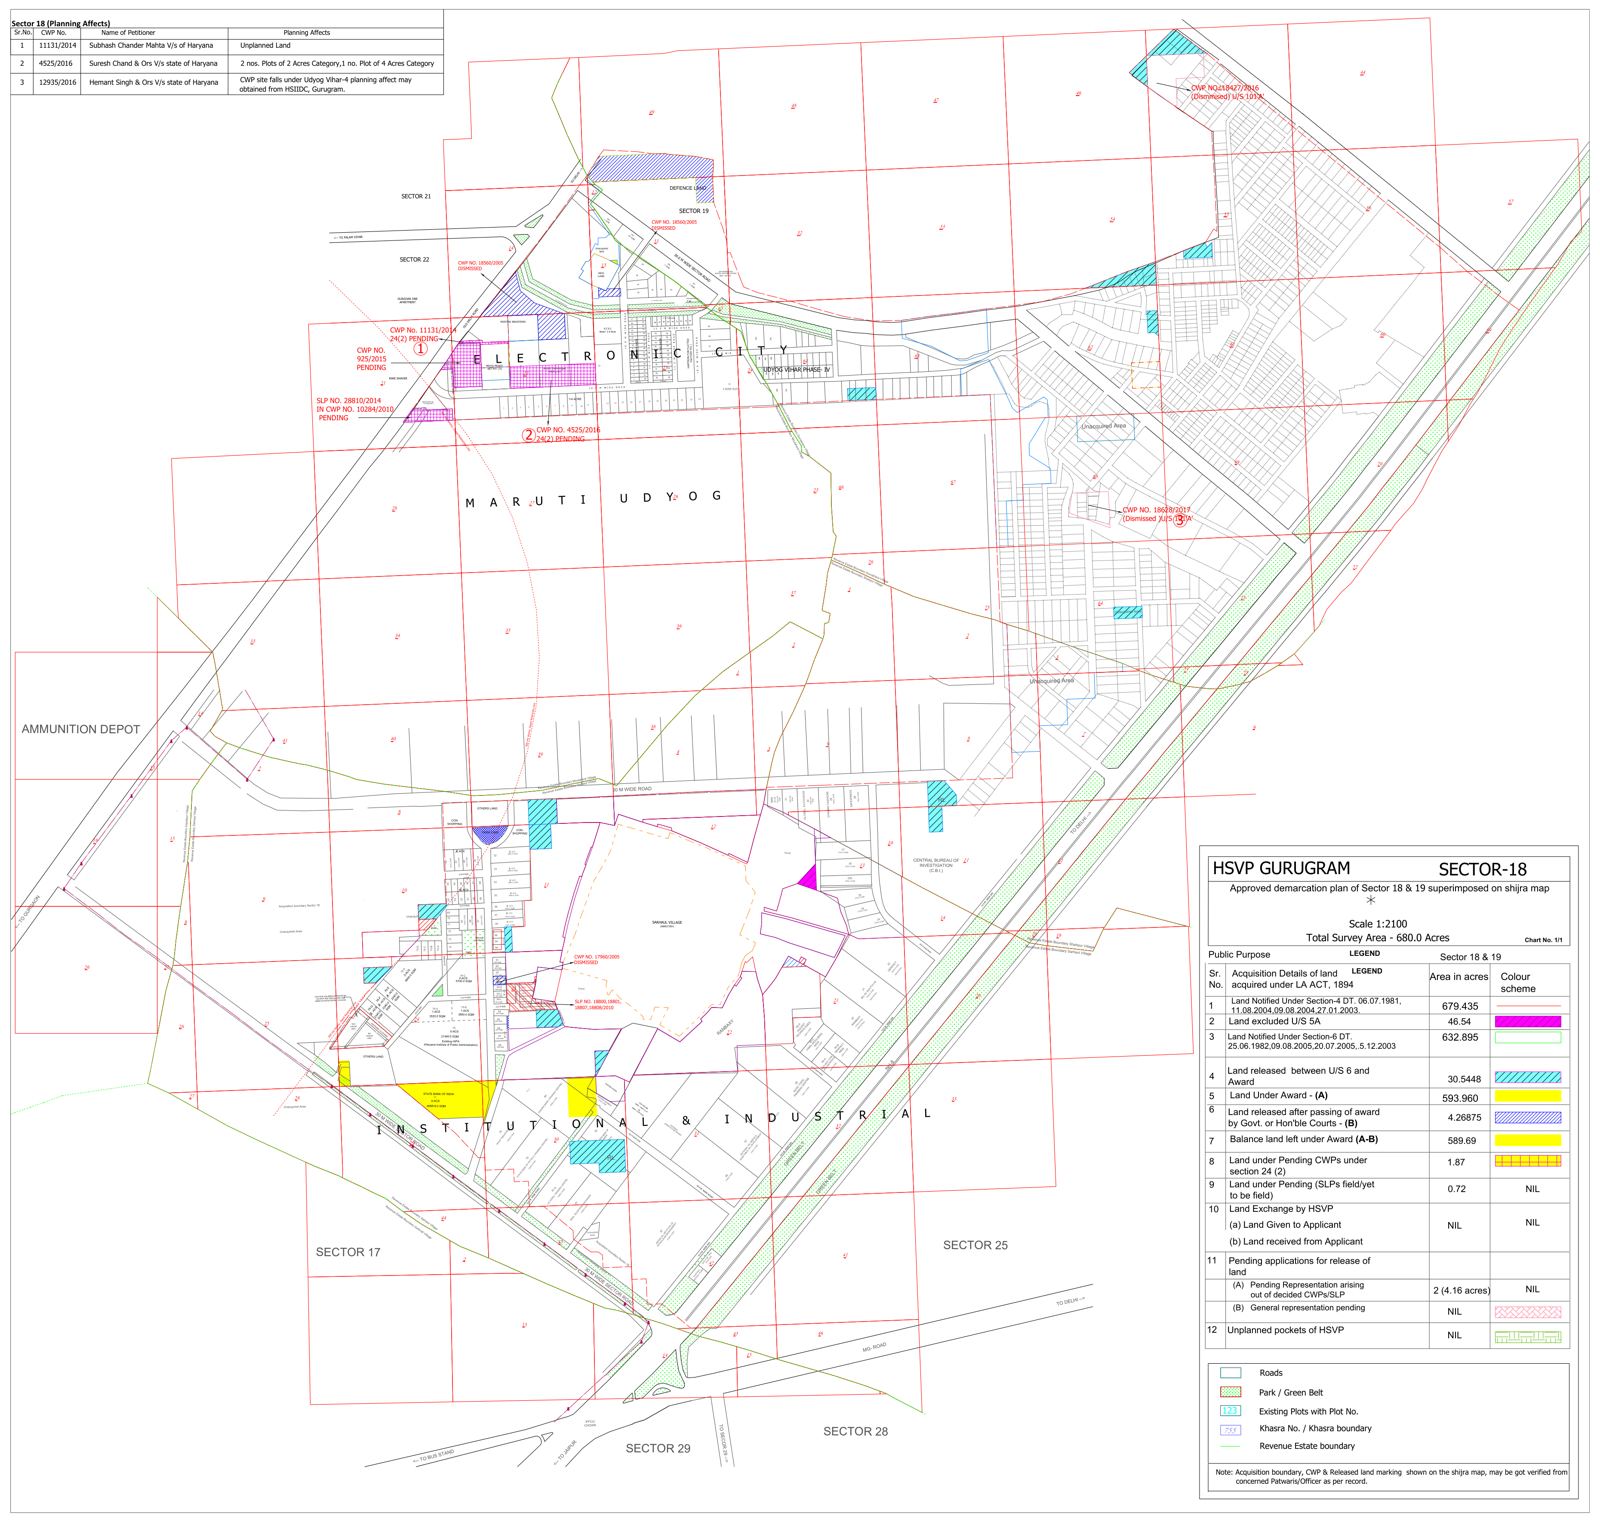Click CWP No. '4525/2016' table cell
The height and width of the screenshot is (1522, 1600).
[x=57, y=63]
